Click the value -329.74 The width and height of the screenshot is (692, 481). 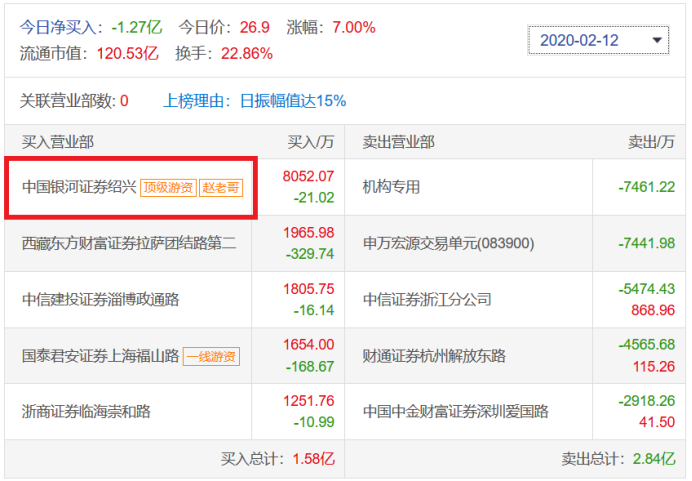coord(310,254)
